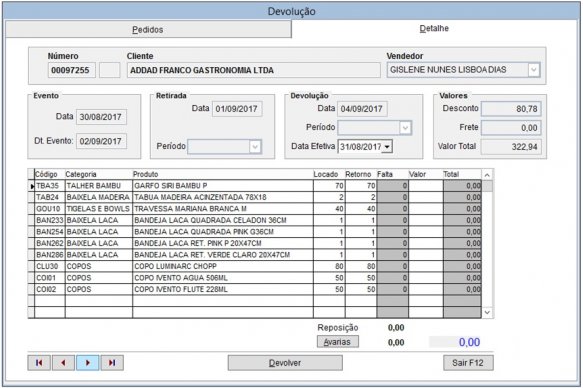This screenshot has height=388, width=583.
Task: Click the Número field 00097255
Action: click(71, 70)
